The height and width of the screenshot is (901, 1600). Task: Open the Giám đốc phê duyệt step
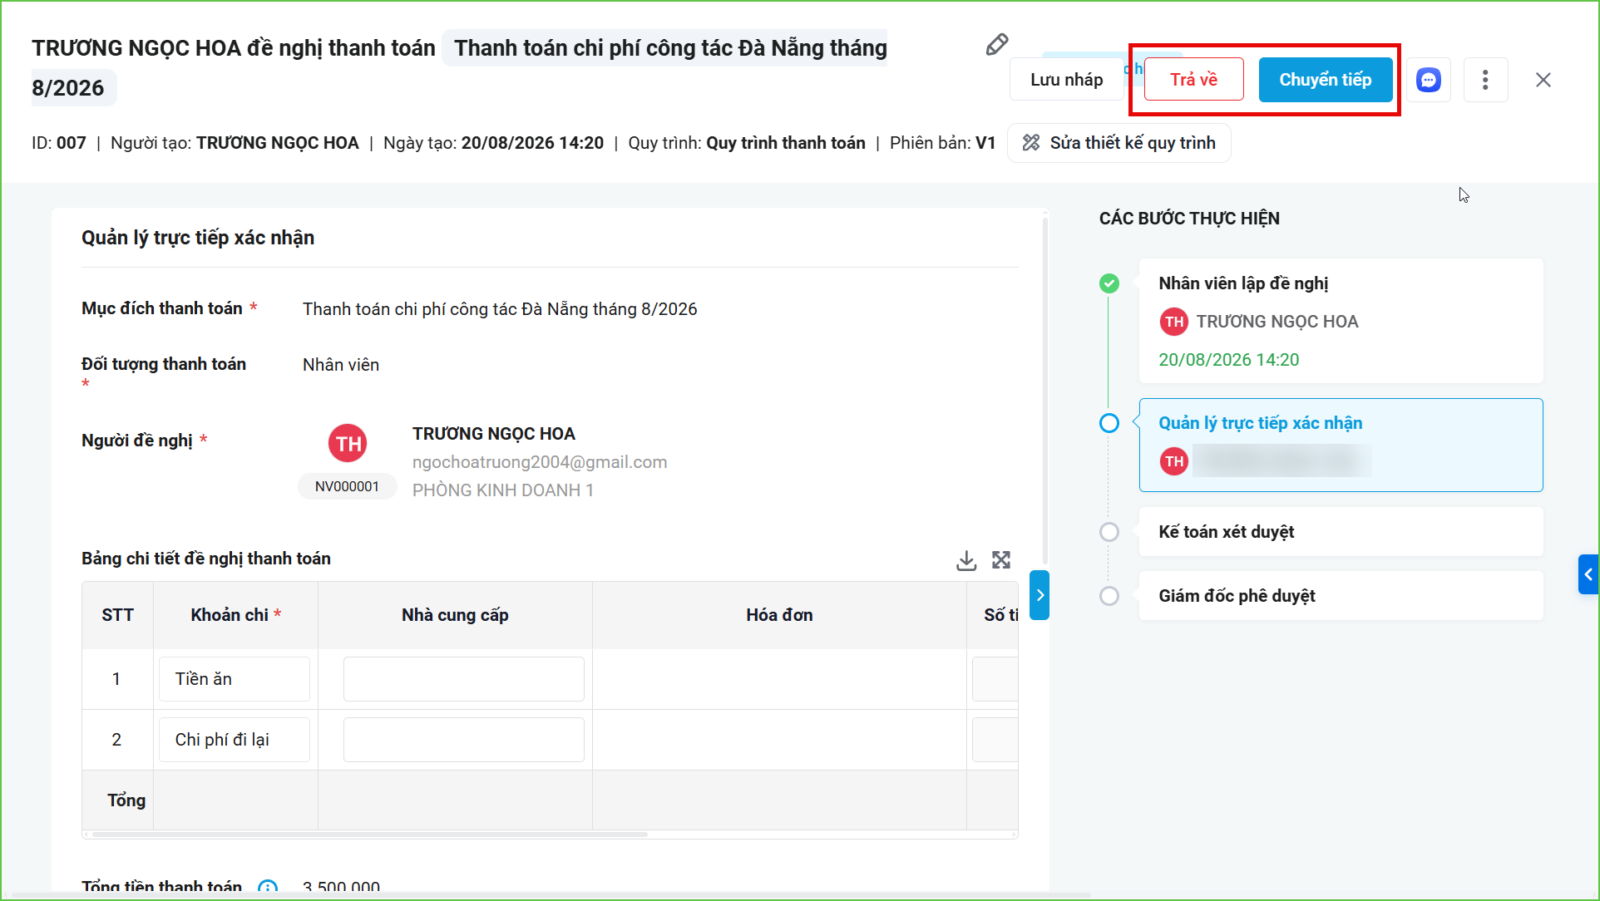click(1341, 596)
